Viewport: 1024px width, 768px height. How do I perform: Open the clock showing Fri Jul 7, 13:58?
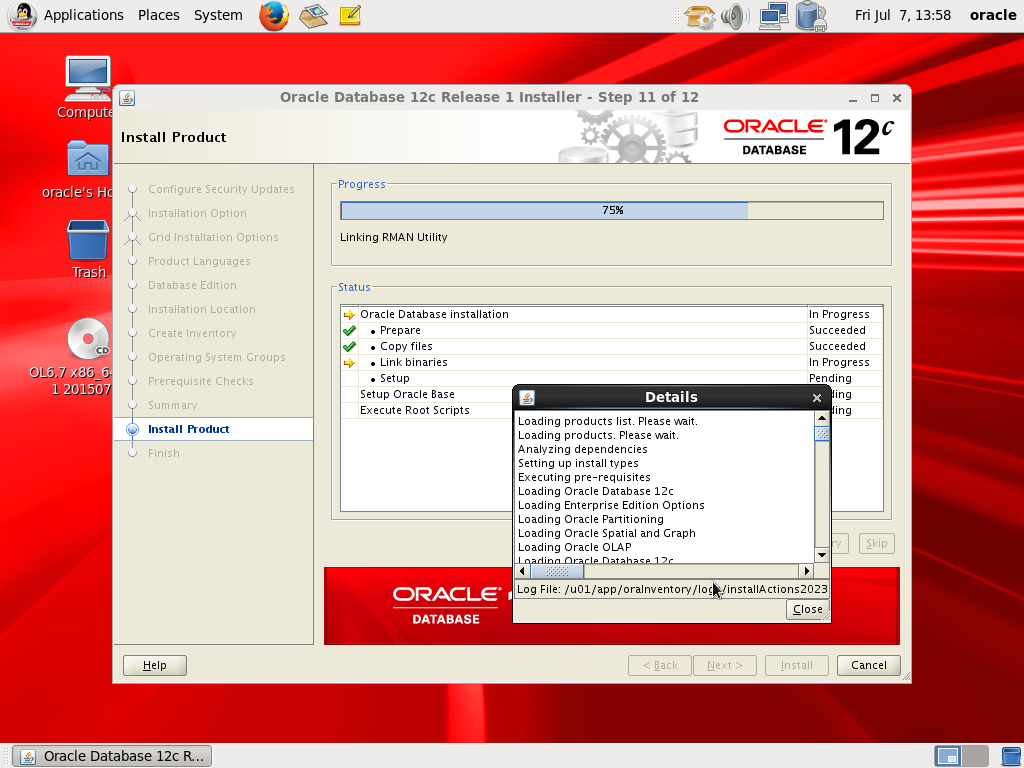click(903, 15)
